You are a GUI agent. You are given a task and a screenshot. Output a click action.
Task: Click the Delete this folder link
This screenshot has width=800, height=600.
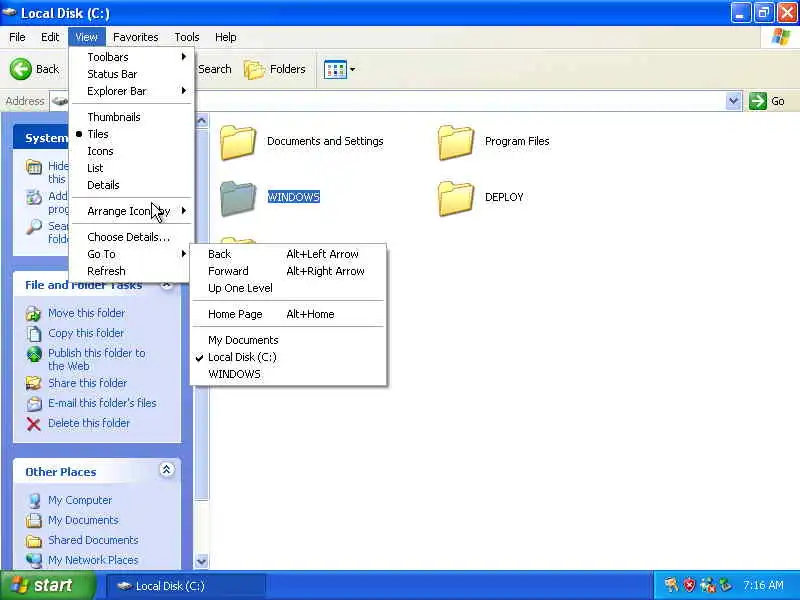click(x=89, y=423)
